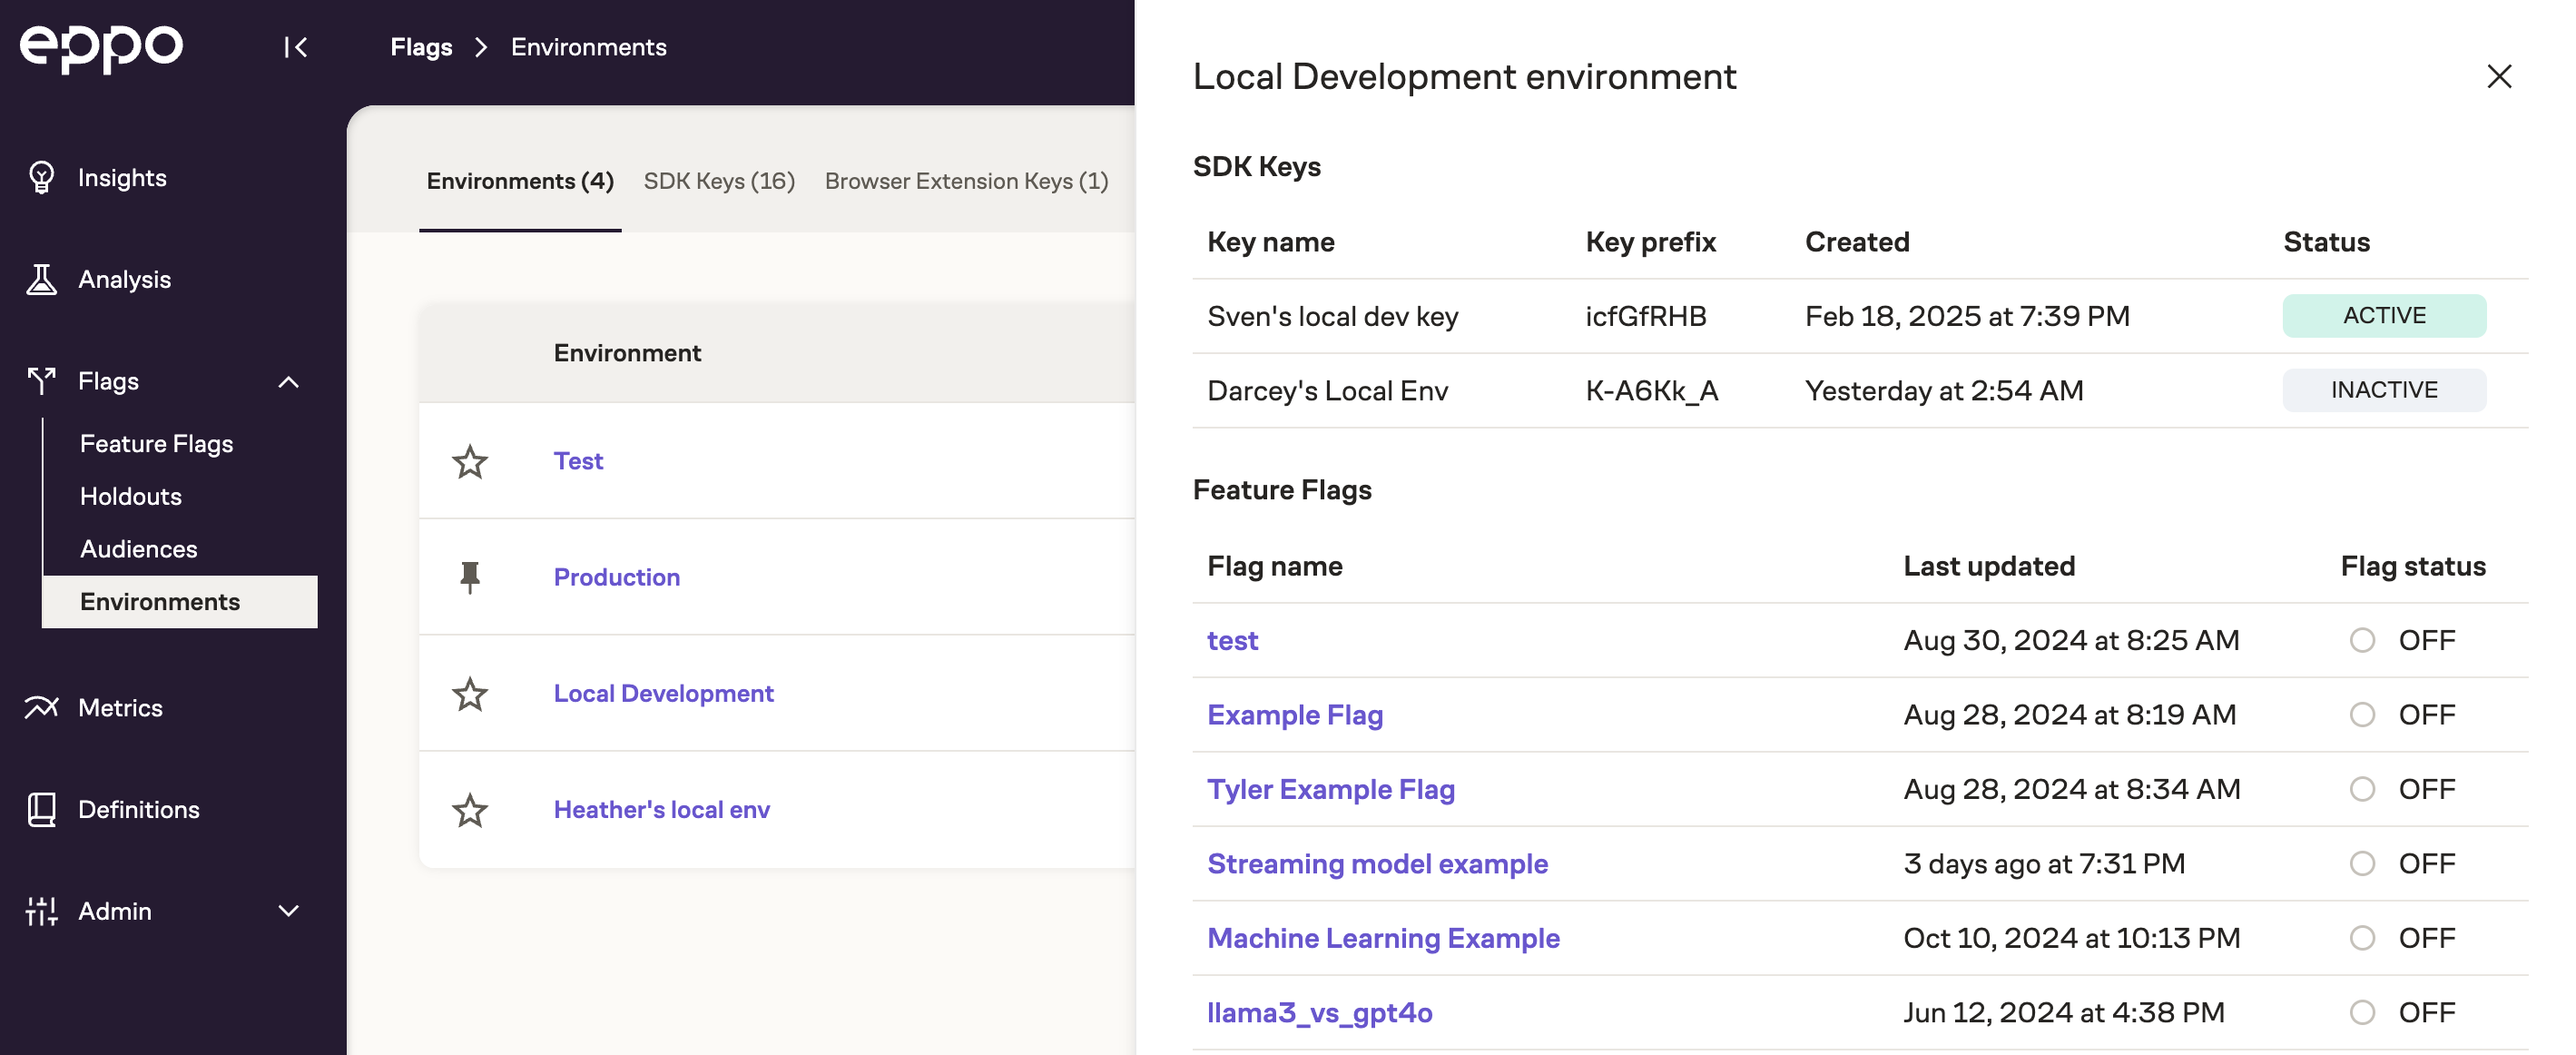
Task: Expand the Admin menu chevron
Action: pyautogui.click(x=288, y=911)
